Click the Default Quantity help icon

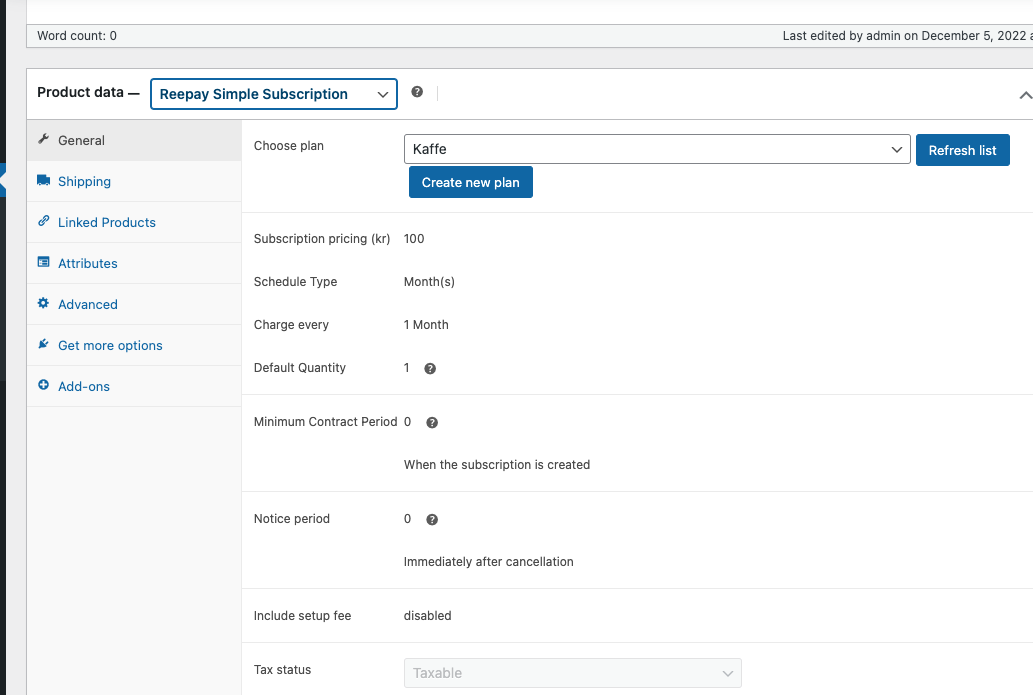pos(429,368)
